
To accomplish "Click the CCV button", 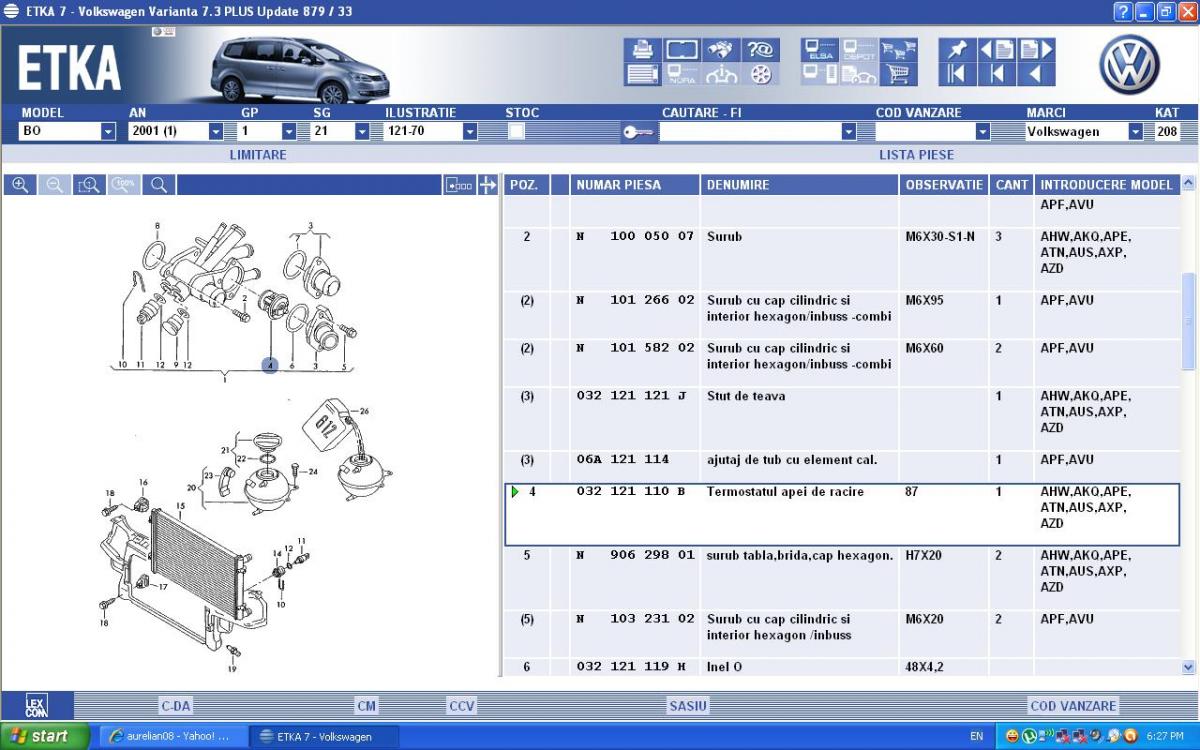I will coord(462,706).
